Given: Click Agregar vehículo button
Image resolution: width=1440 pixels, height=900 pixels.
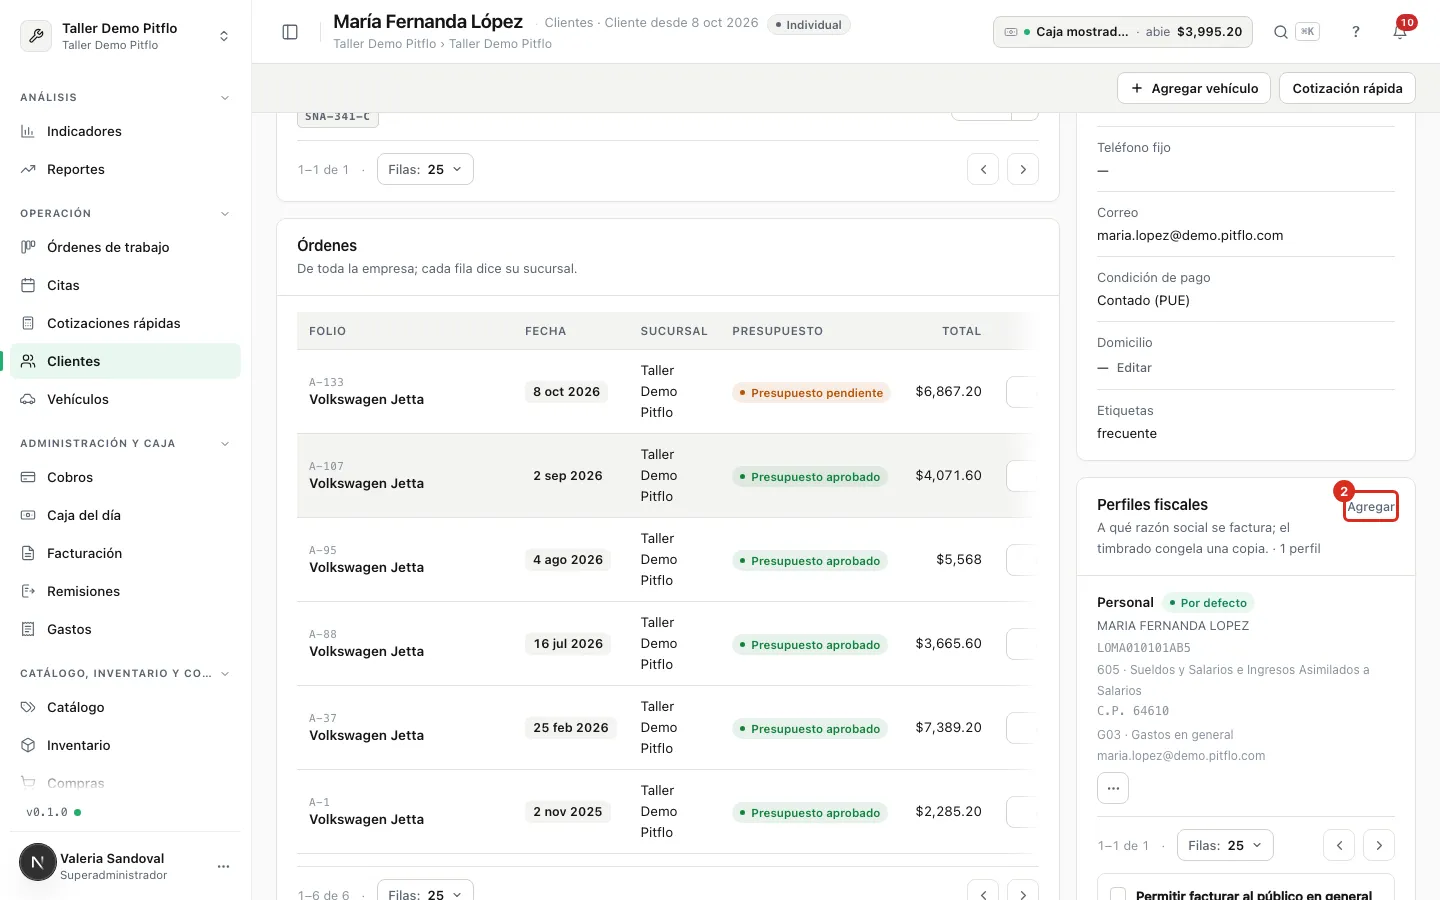Looking at the screenshot, I should click(x=1194, y=88).
